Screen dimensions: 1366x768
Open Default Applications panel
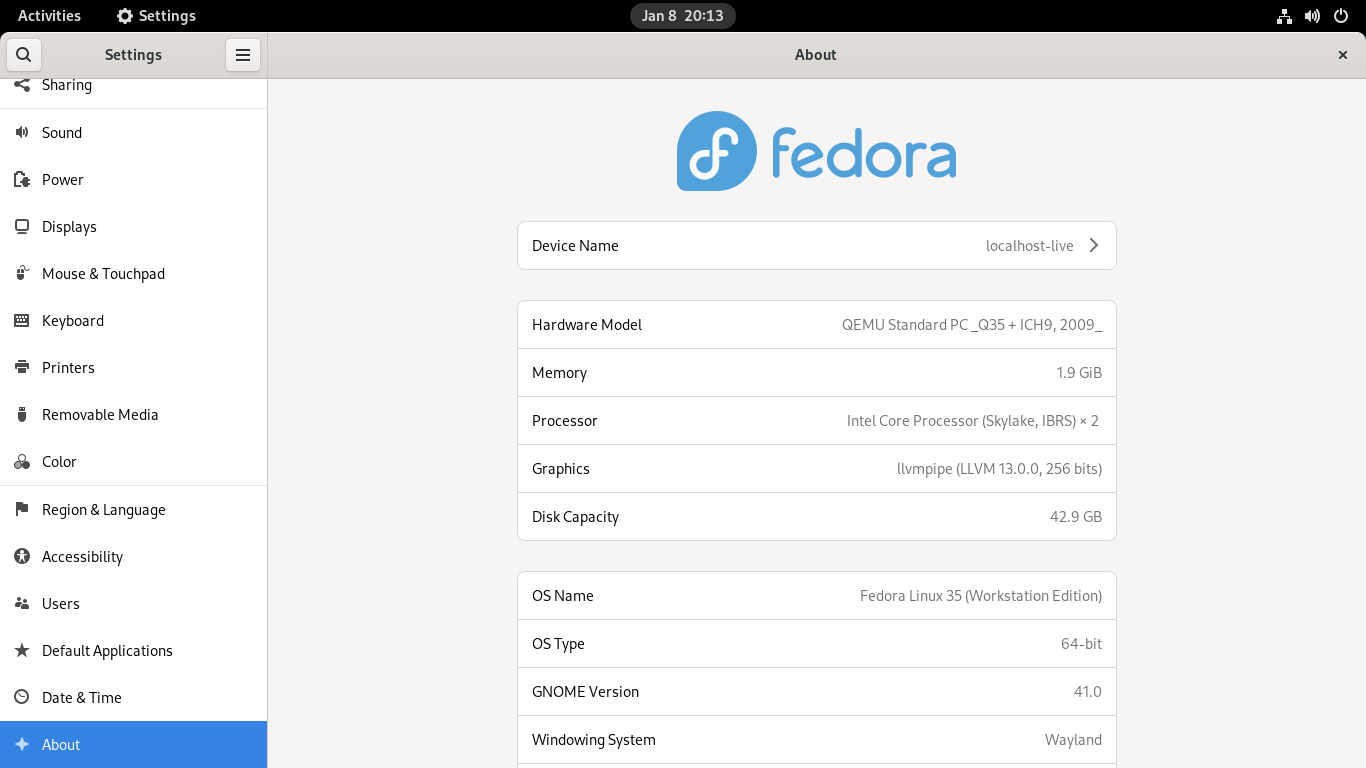tap(134, 650)
